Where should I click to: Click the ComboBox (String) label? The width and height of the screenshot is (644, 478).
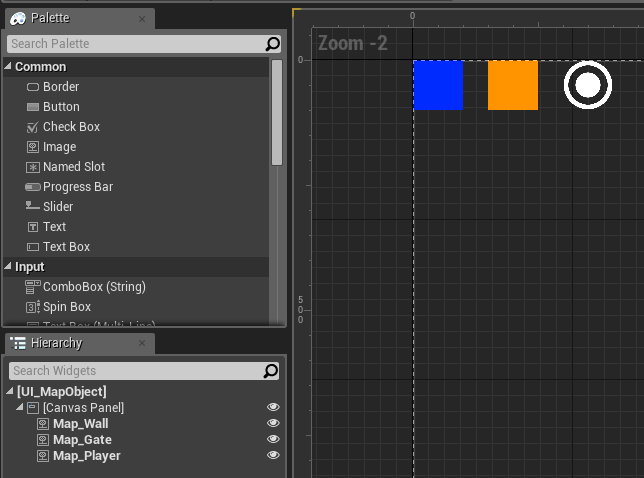point(94,287)
